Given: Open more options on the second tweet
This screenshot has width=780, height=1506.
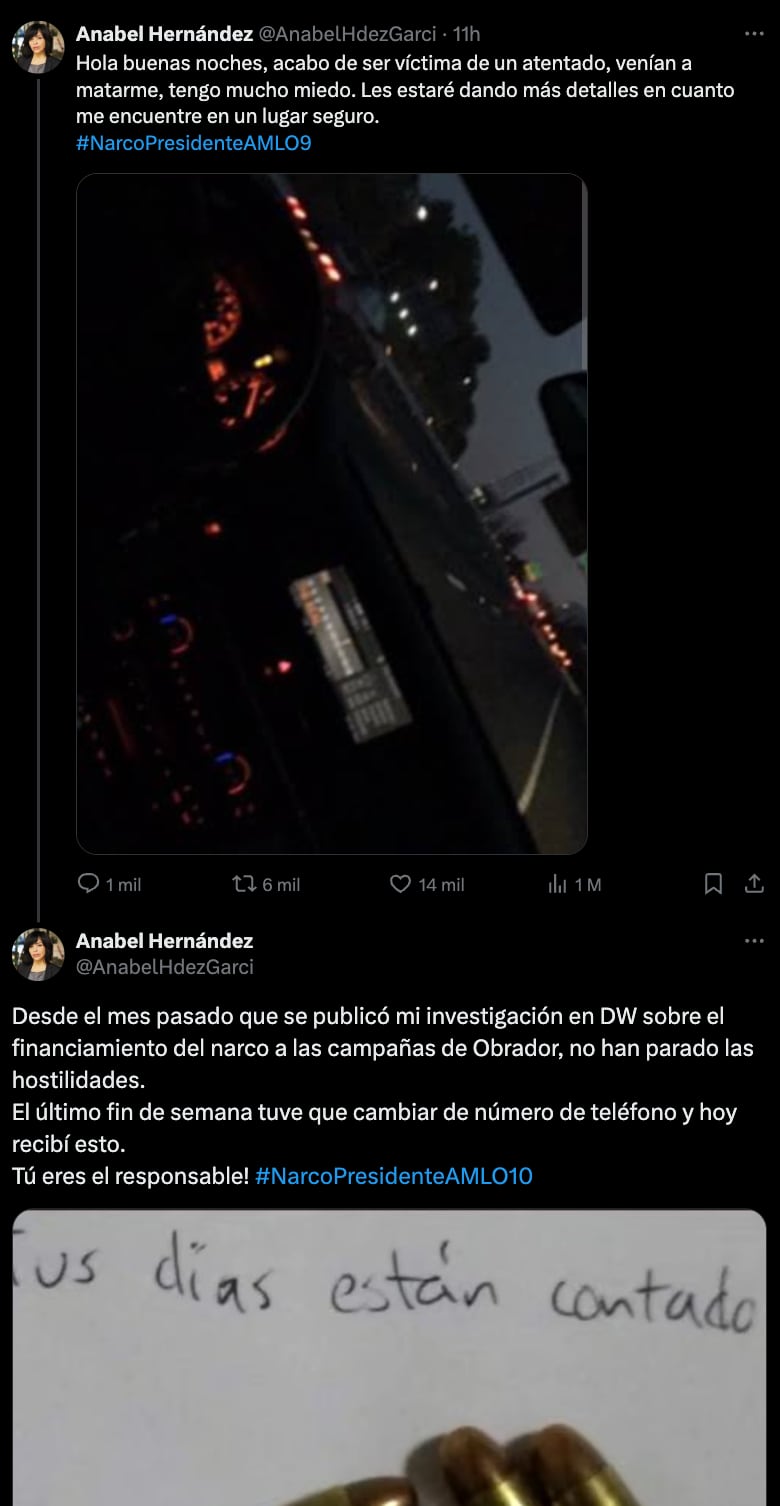Looking at the screenshot, I should (755, 941).
